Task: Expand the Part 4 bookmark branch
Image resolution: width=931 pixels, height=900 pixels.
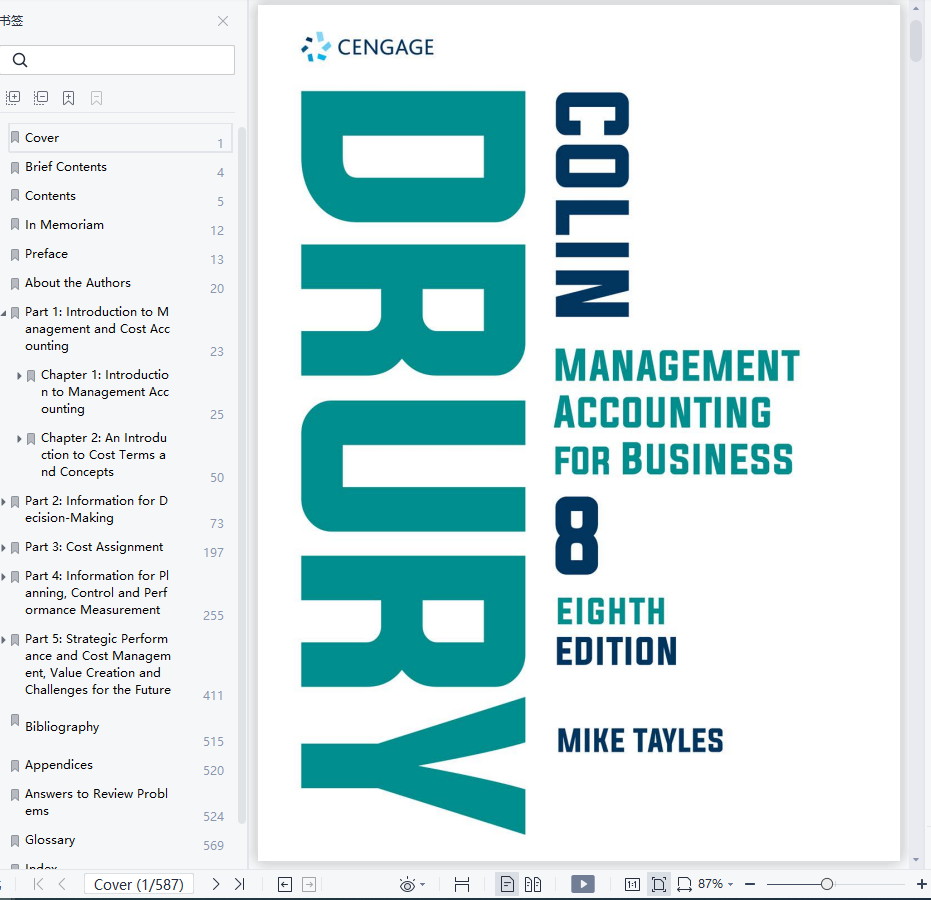Action: click(4, 577)
